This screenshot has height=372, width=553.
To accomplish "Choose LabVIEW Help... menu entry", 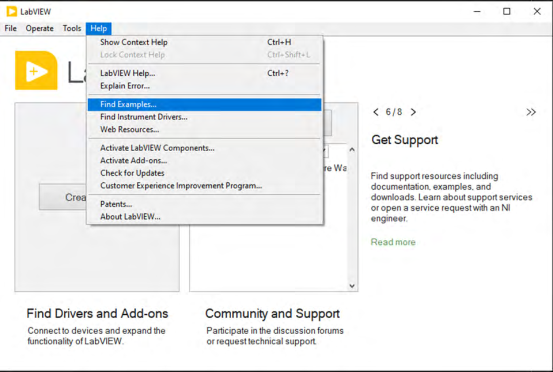I will point(205,73).
